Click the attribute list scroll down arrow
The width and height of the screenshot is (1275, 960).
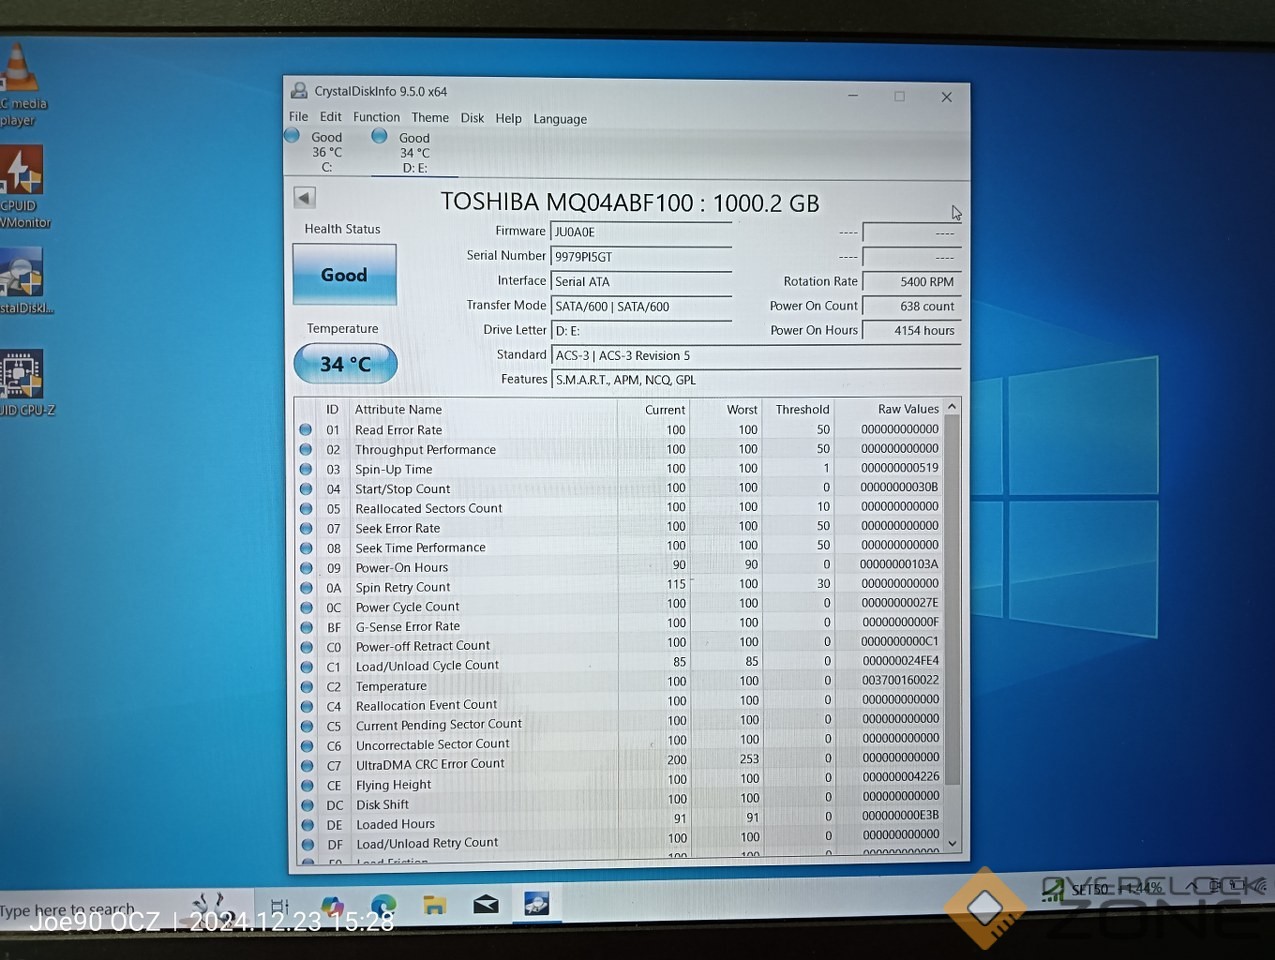[x=952, y=844]
